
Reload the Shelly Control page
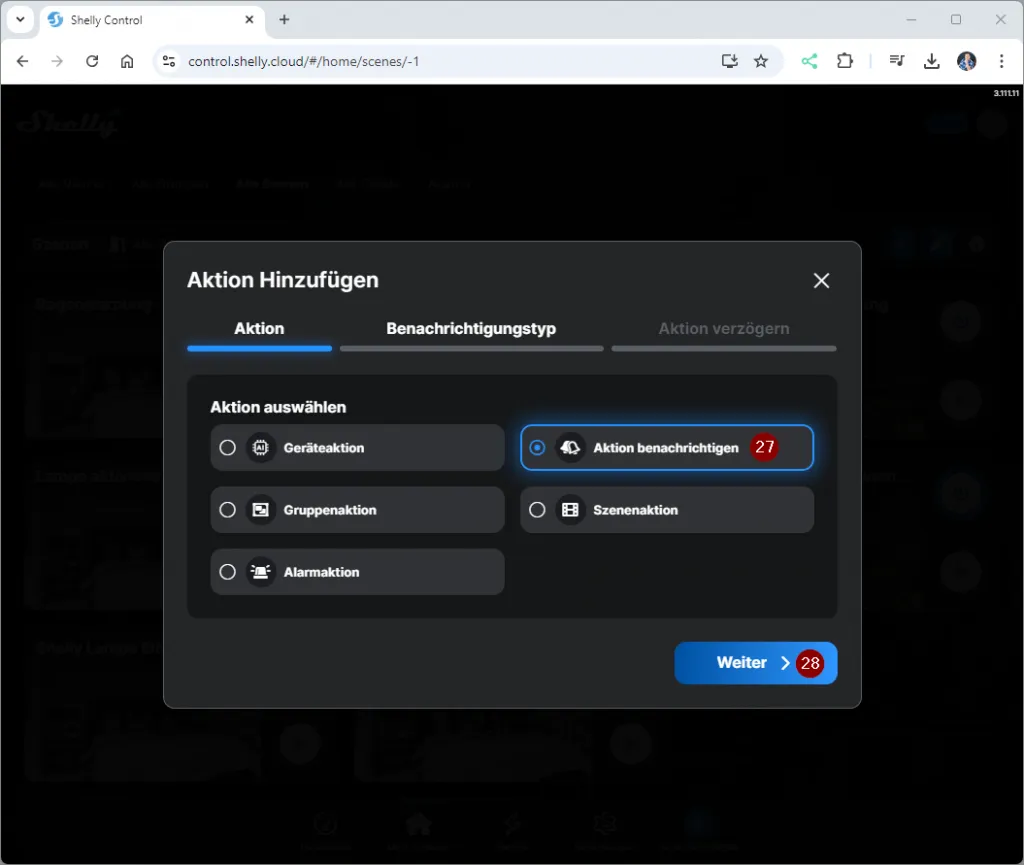click(x=92, y=61)
